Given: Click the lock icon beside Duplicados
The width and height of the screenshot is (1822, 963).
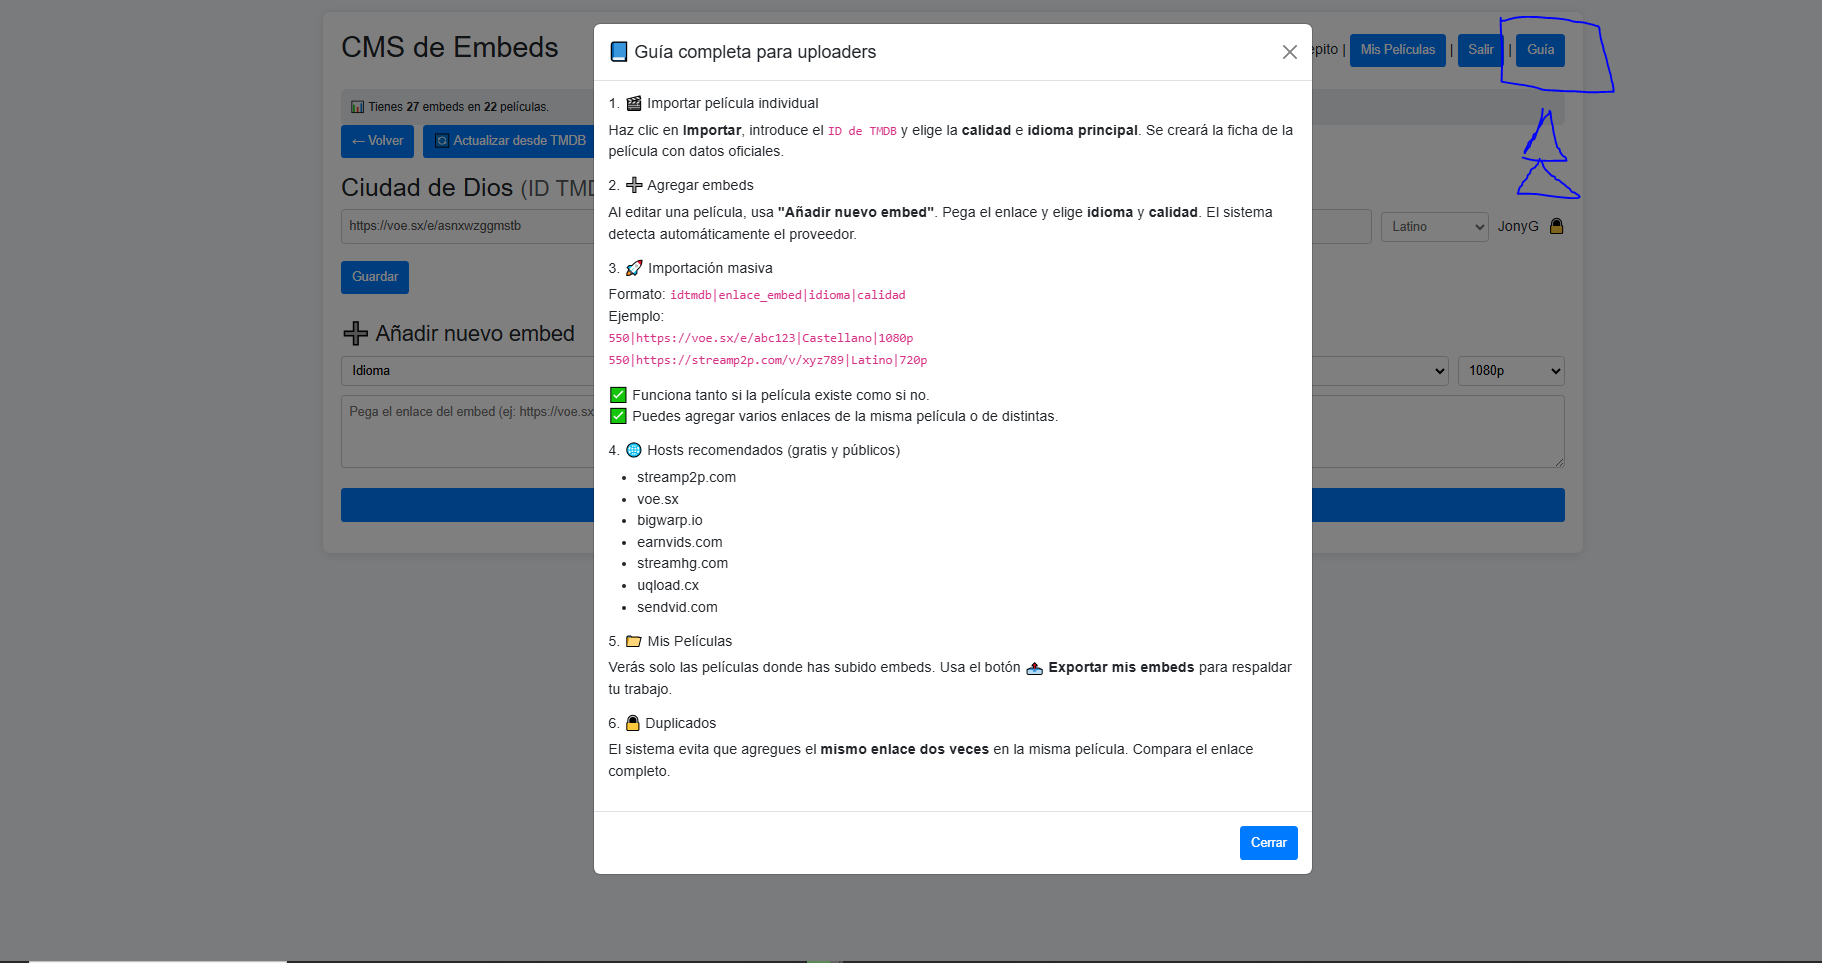Looking at the screenshot, I should click(633, 723).
